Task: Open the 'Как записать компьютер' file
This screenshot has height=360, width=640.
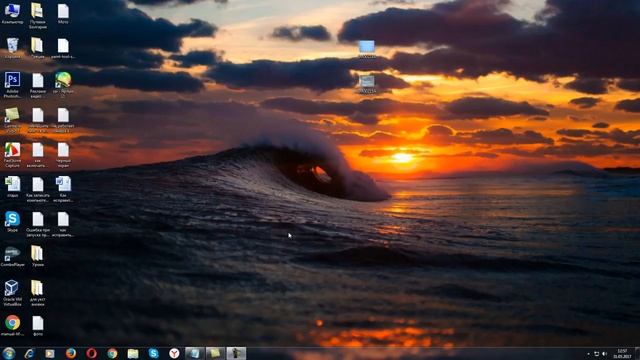Action: pos(38,189)
